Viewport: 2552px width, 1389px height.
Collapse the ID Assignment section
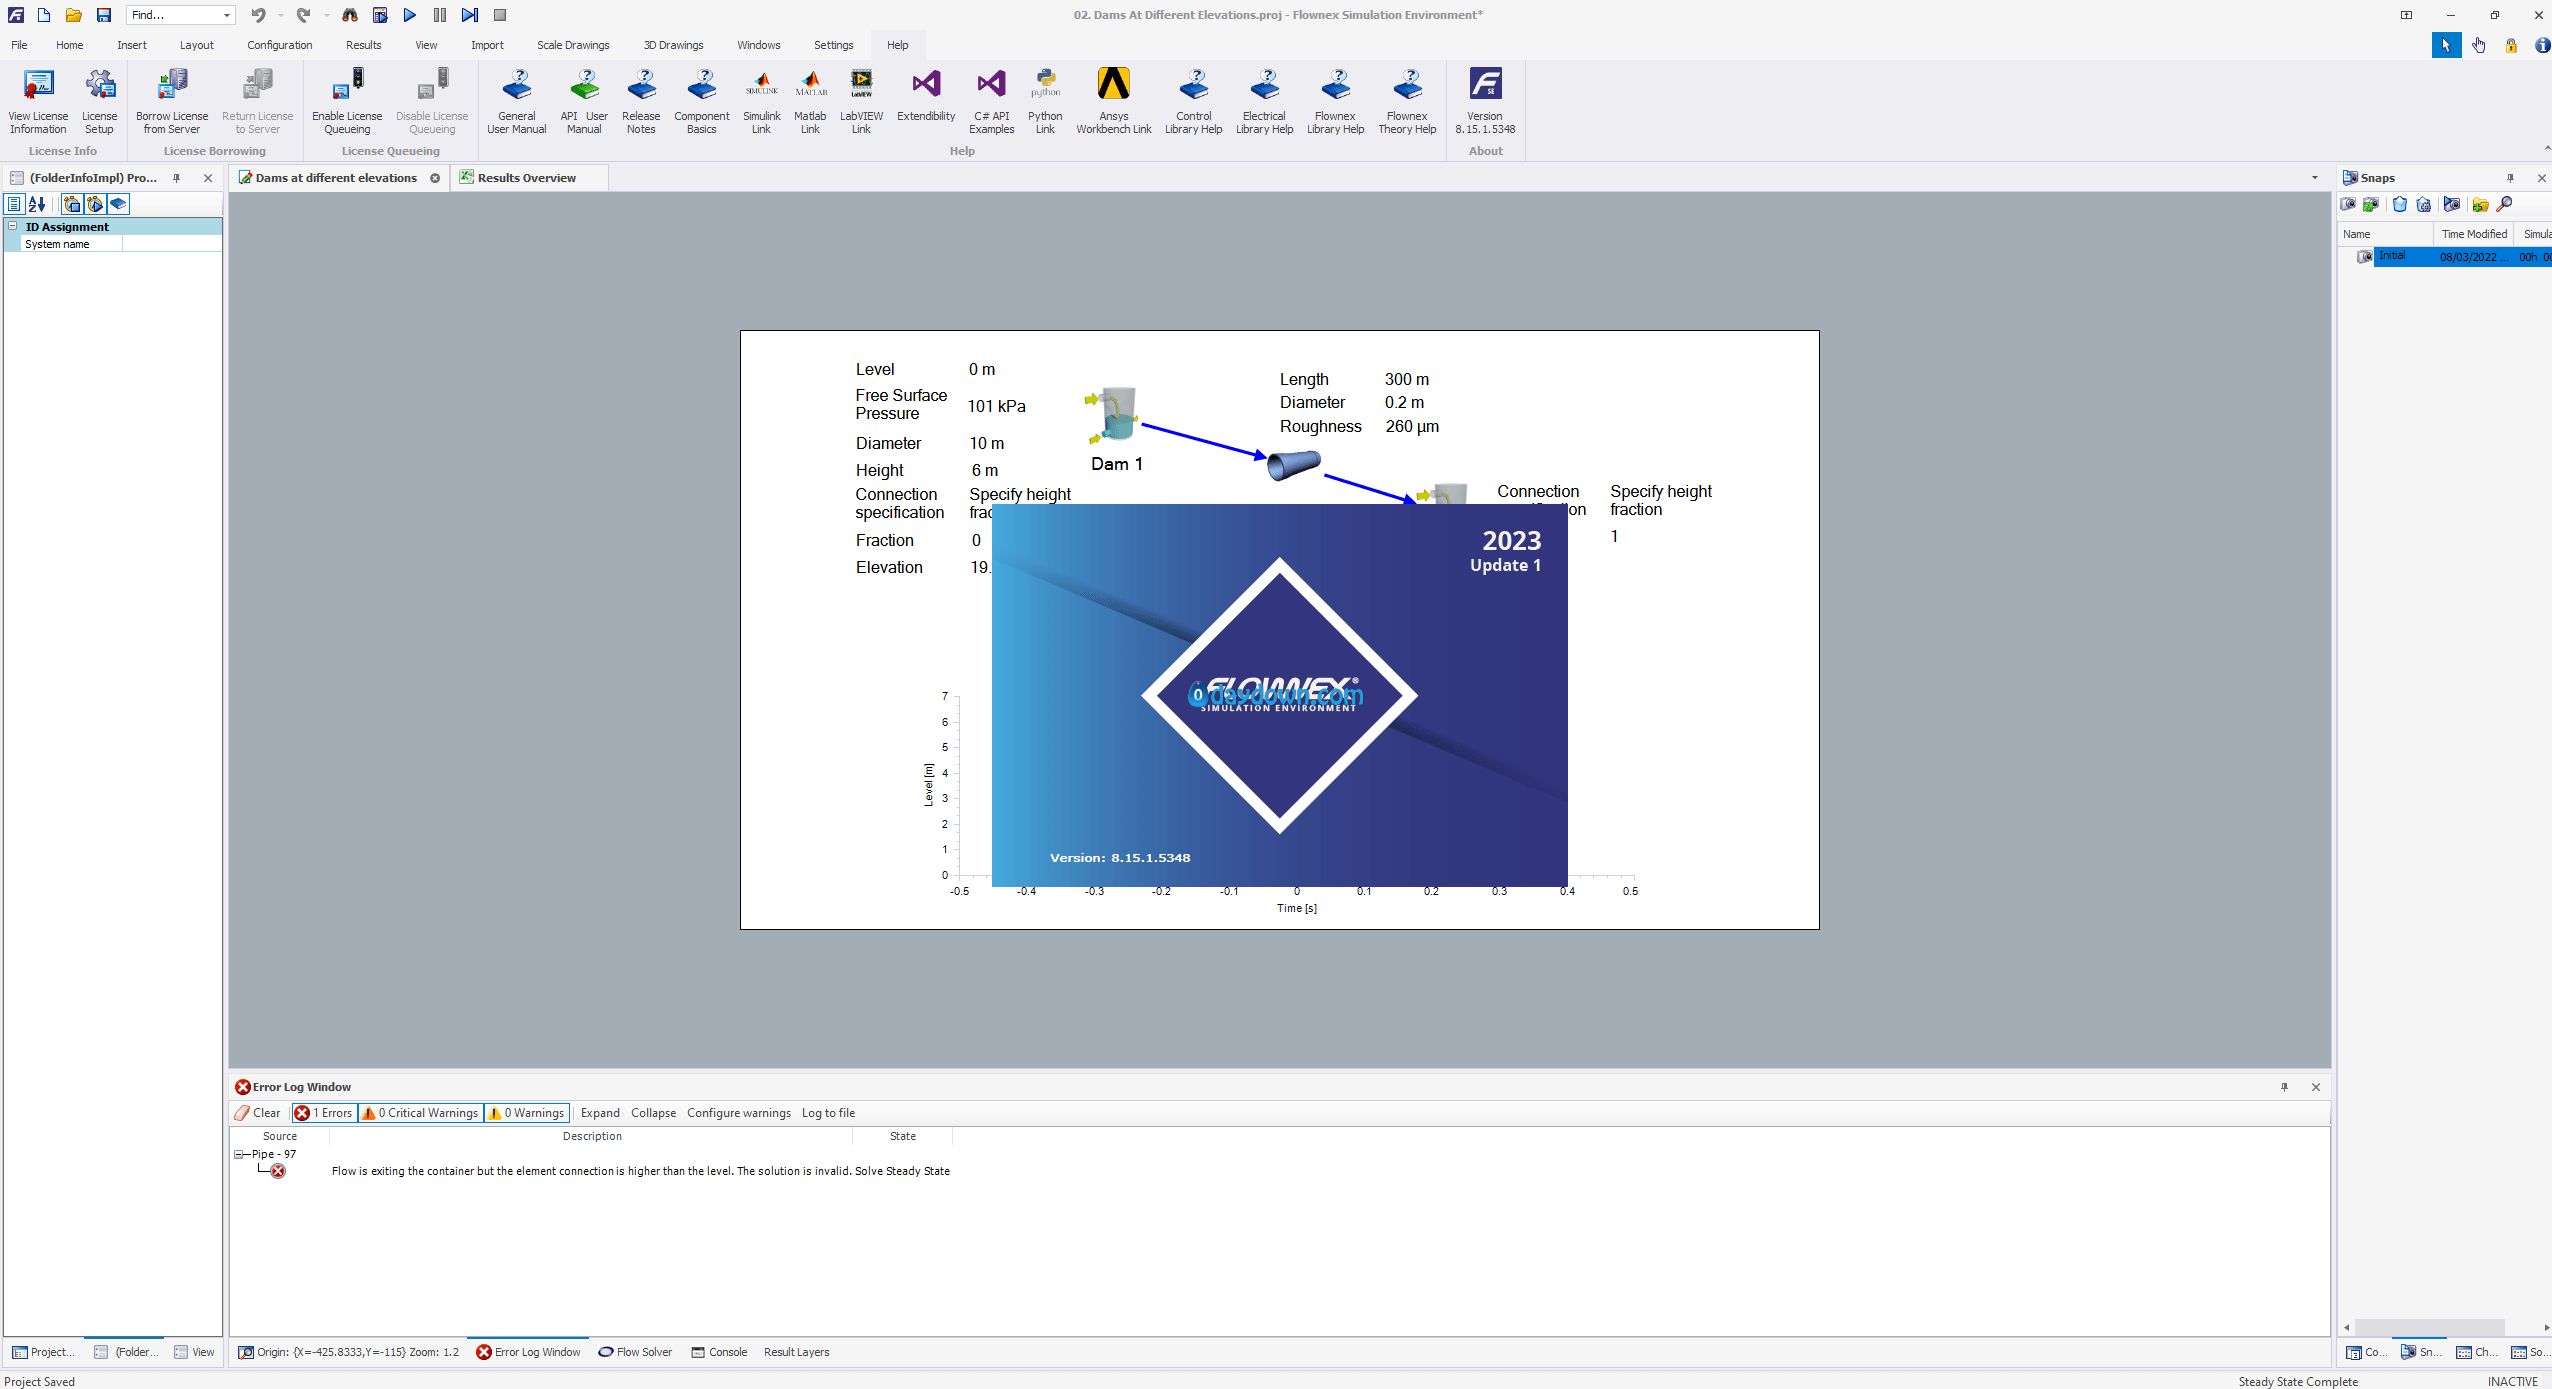pos(13,226)
